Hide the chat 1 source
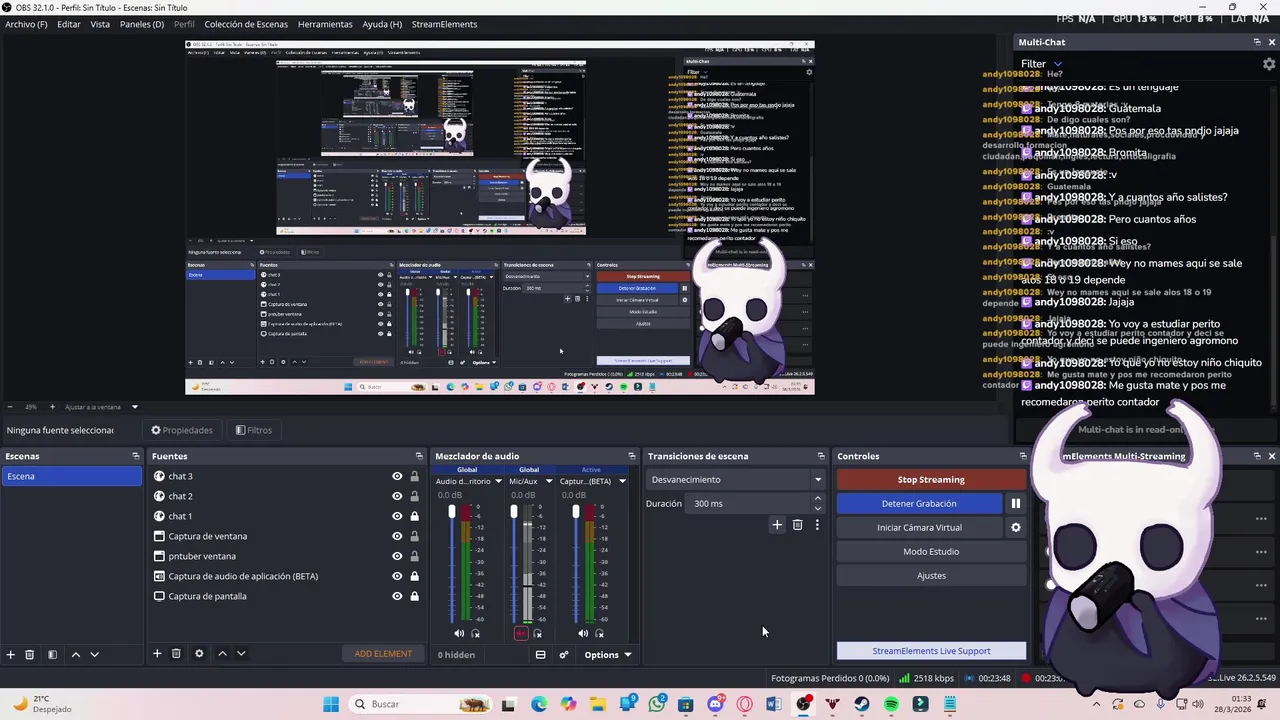The image size is (1280, 720). [x=397, y=516]
